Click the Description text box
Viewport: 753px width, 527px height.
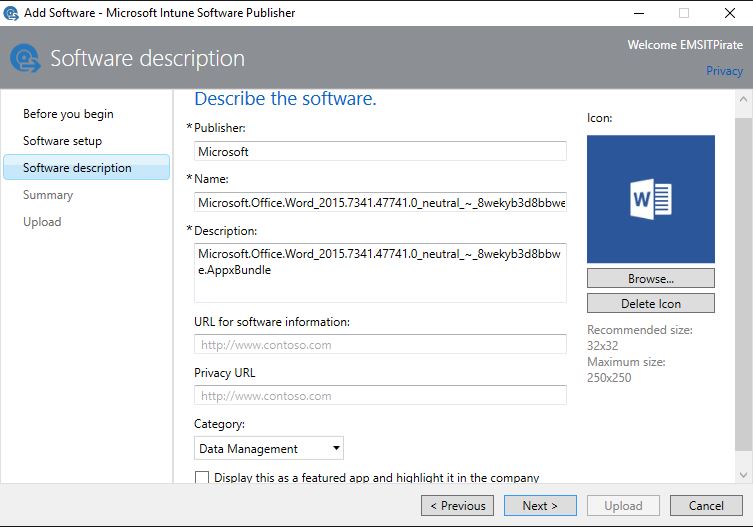[380, 273]
